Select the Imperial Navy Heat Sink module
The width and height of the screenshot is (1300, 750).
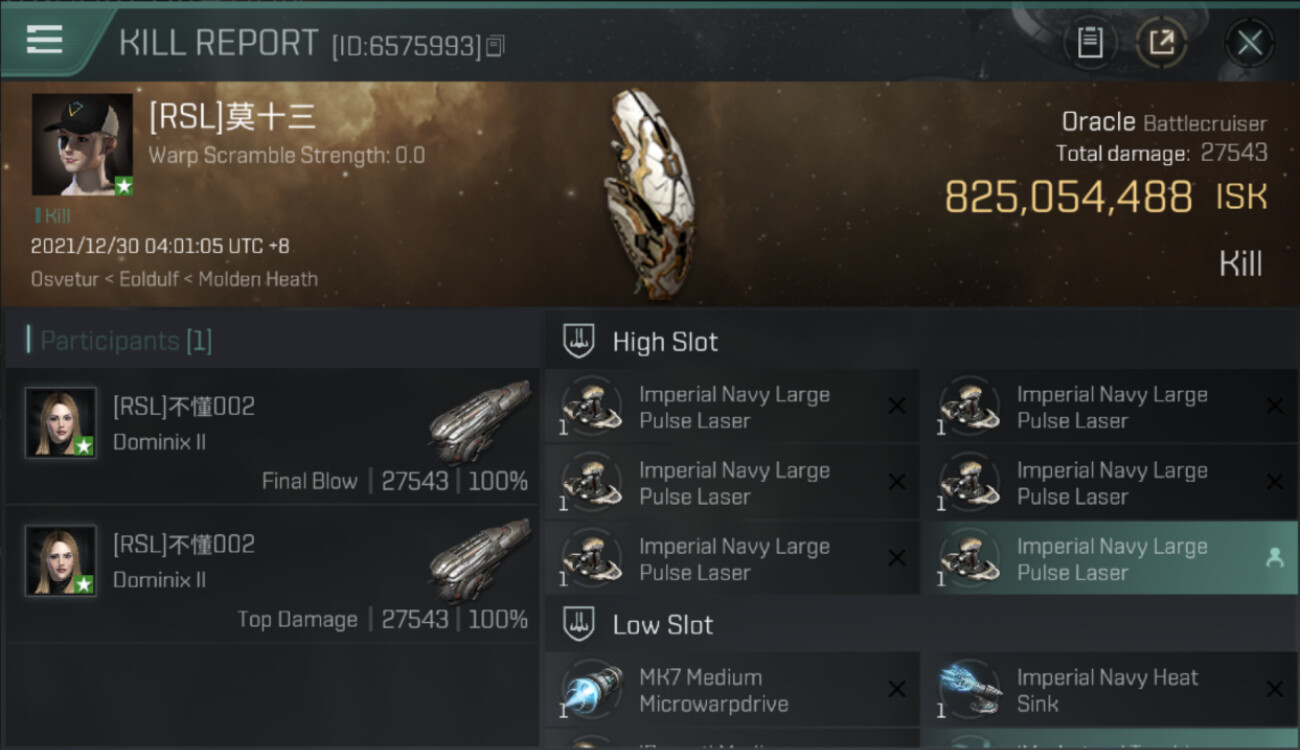click(x=1109, y=690)
